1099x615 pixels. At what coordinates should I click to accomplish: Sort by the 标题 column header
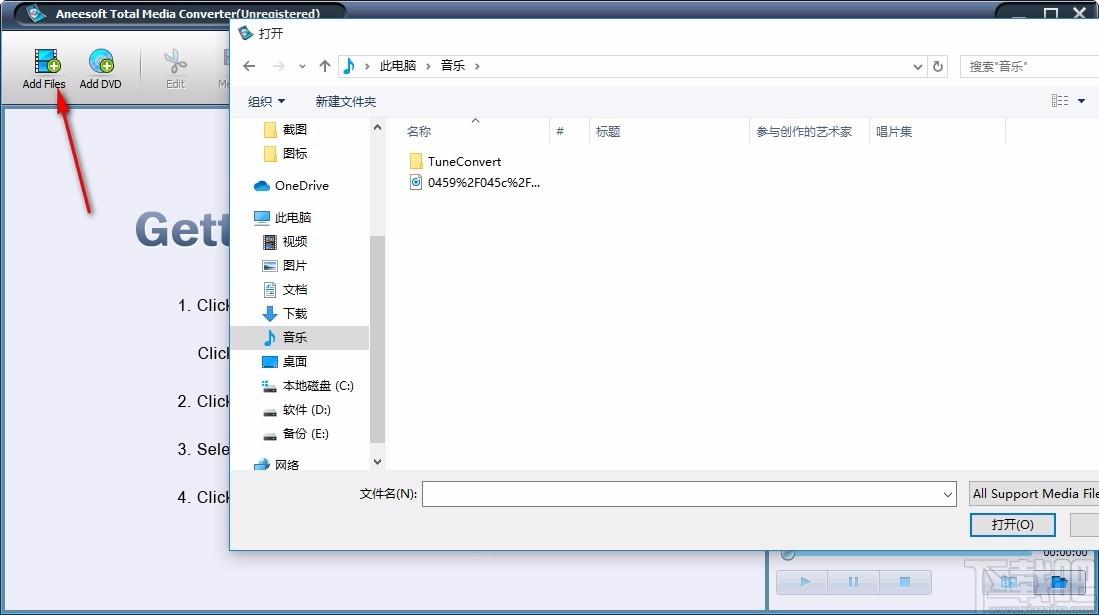[x=608, y=131]
